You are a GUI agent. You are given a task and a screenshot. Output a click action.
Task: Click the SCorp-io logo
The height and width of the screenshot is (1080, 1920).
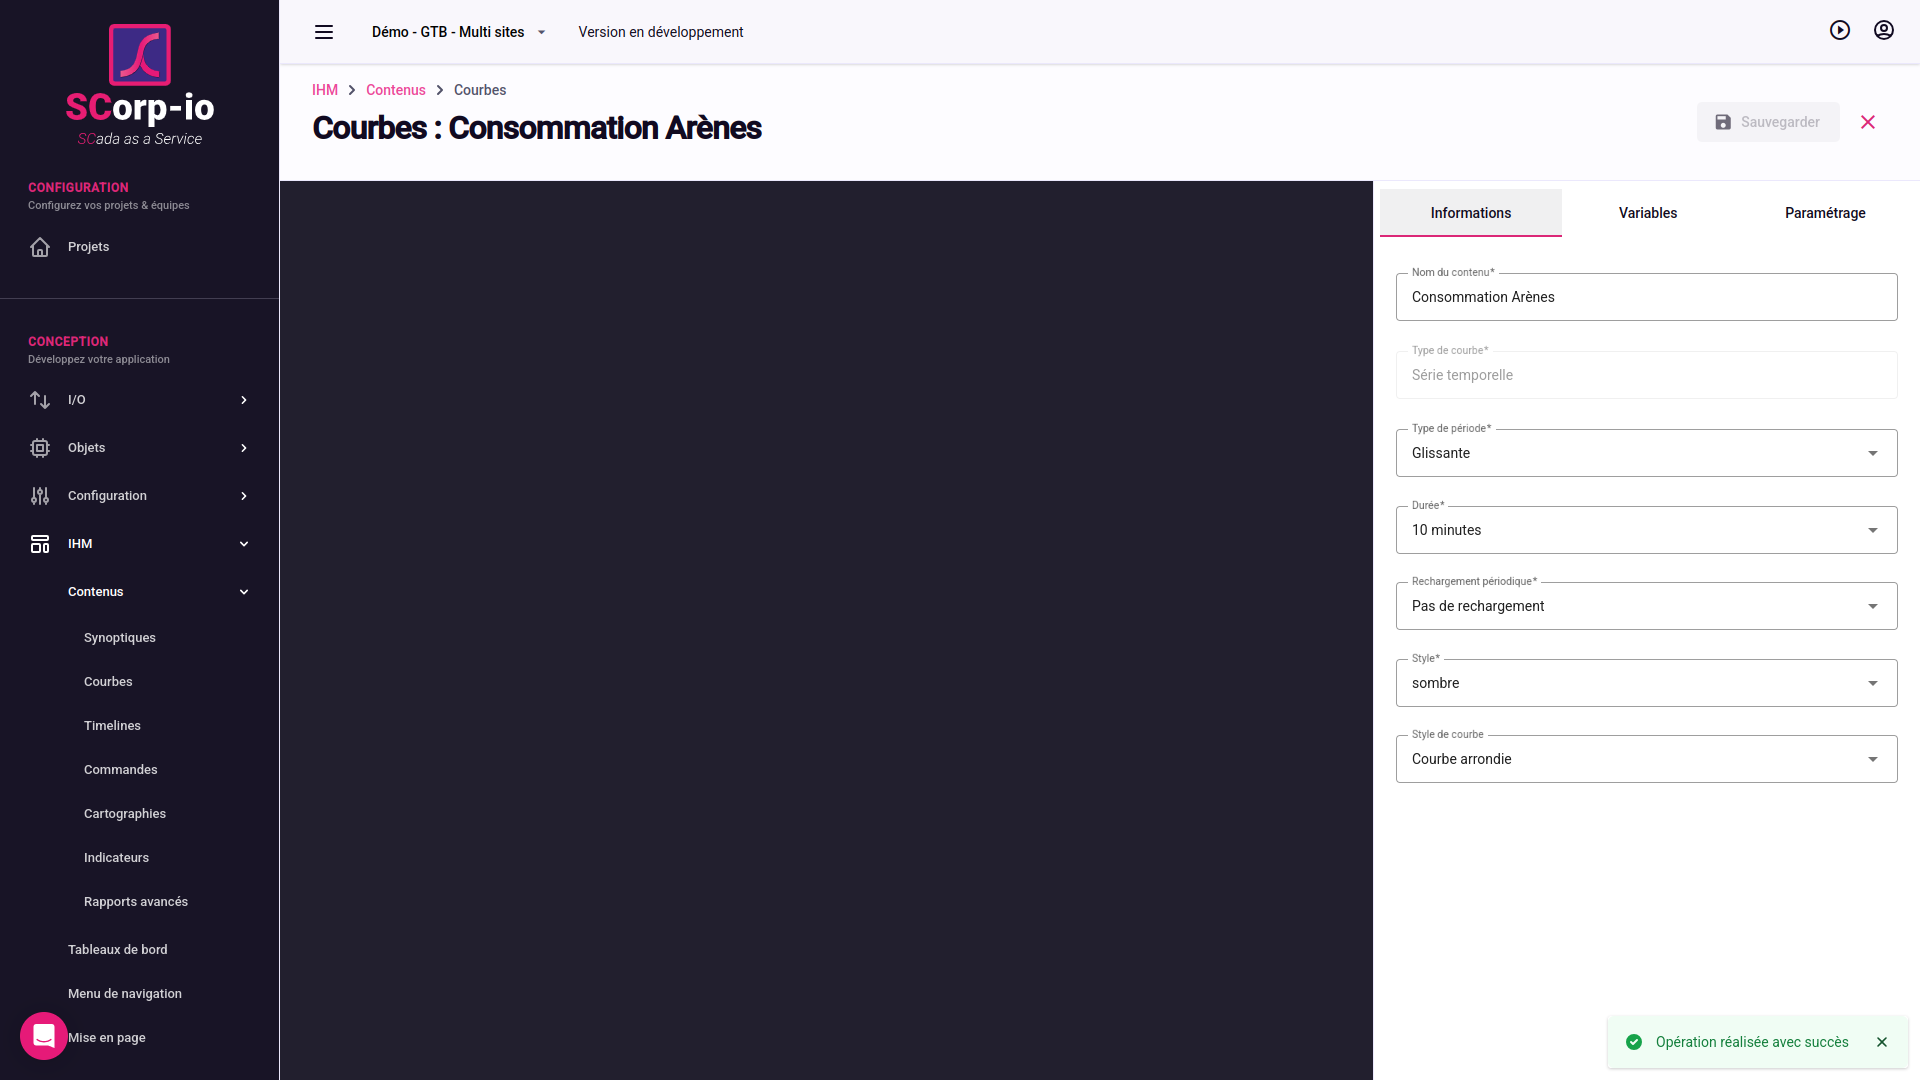(140, 86)
